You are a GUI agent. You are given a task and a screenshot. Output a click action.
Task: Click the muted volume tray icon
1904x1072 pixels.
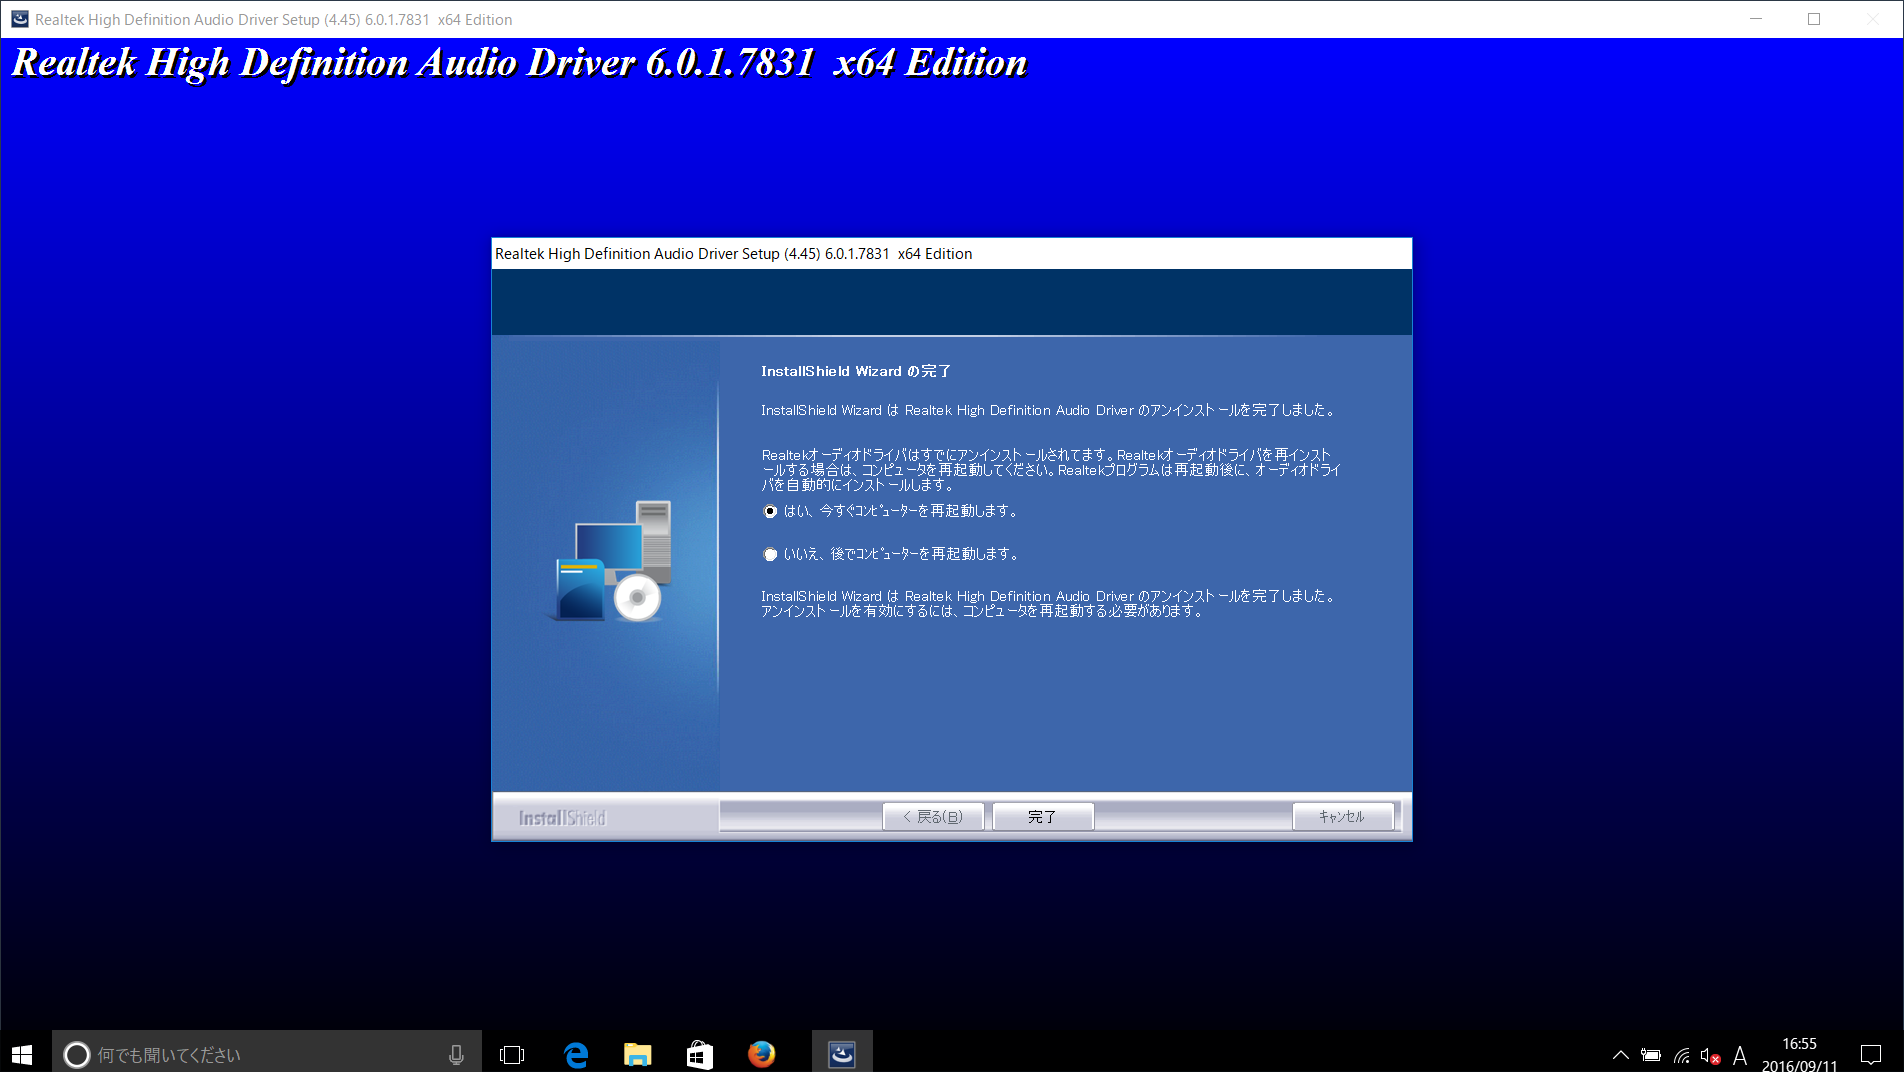point(1710,1055)
